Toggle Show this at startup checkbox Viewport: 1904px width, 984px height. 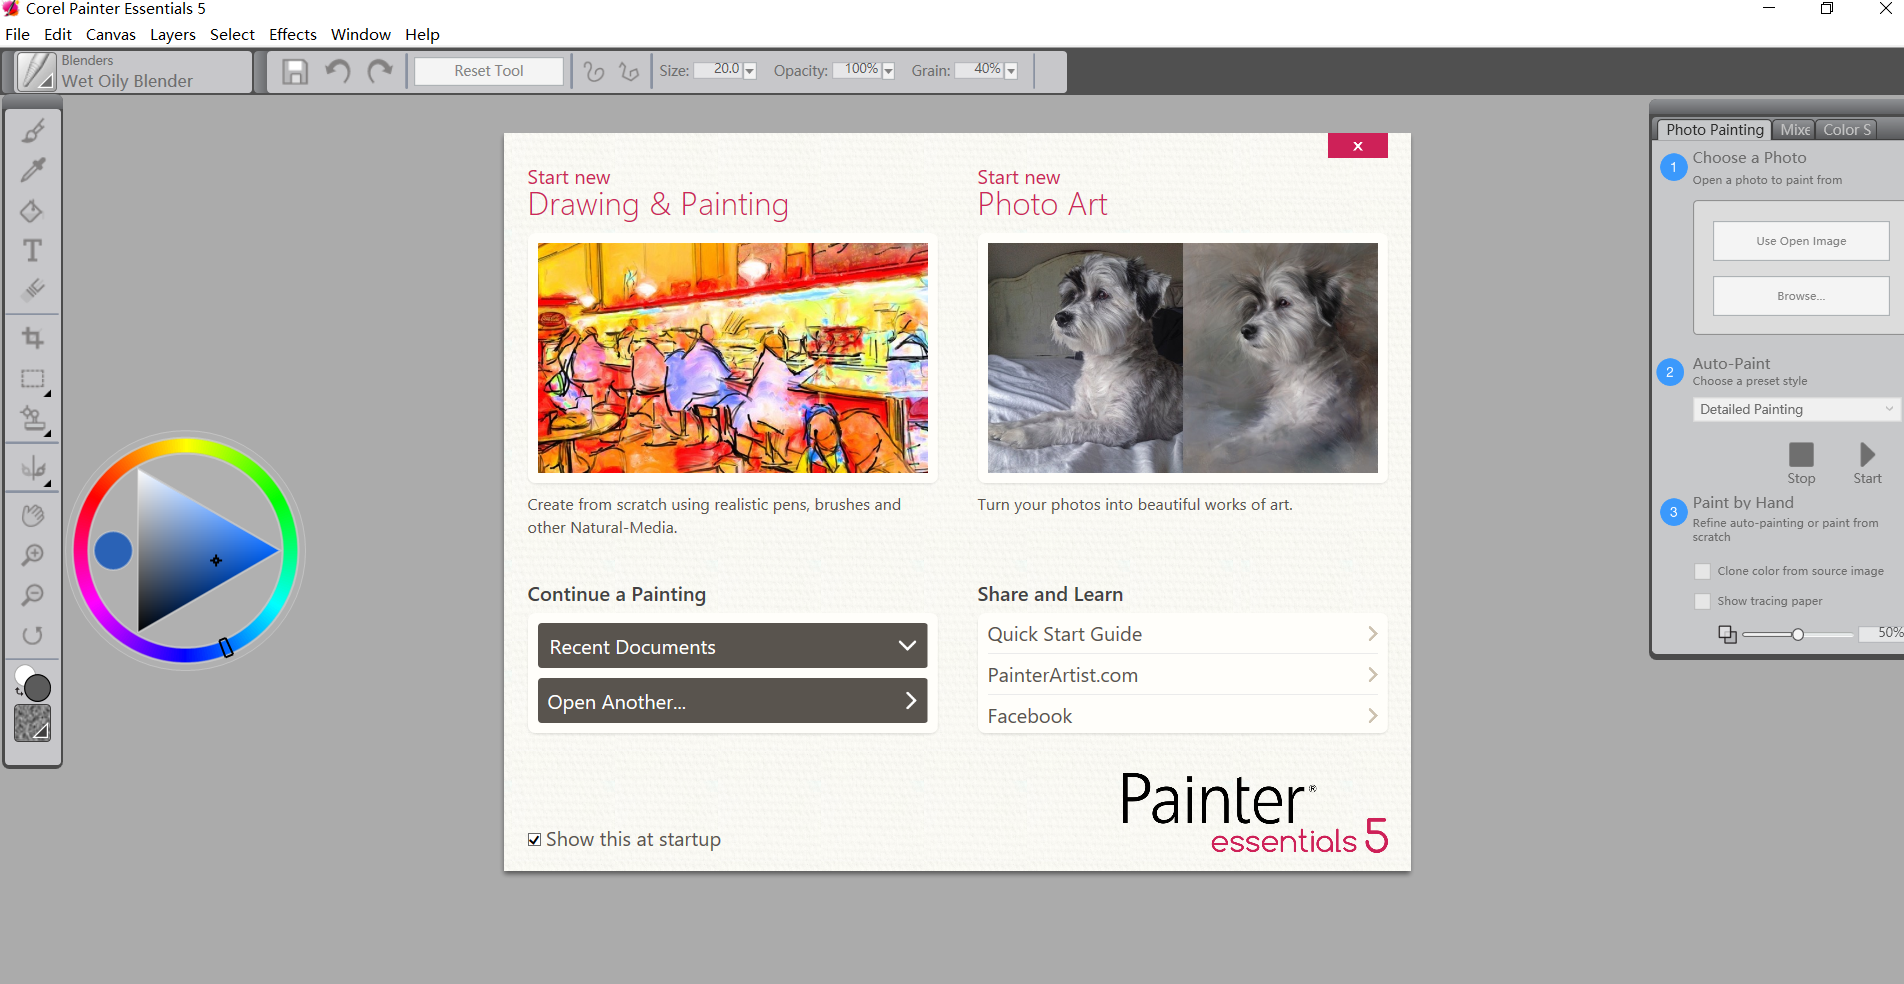[x=535, y=840]
